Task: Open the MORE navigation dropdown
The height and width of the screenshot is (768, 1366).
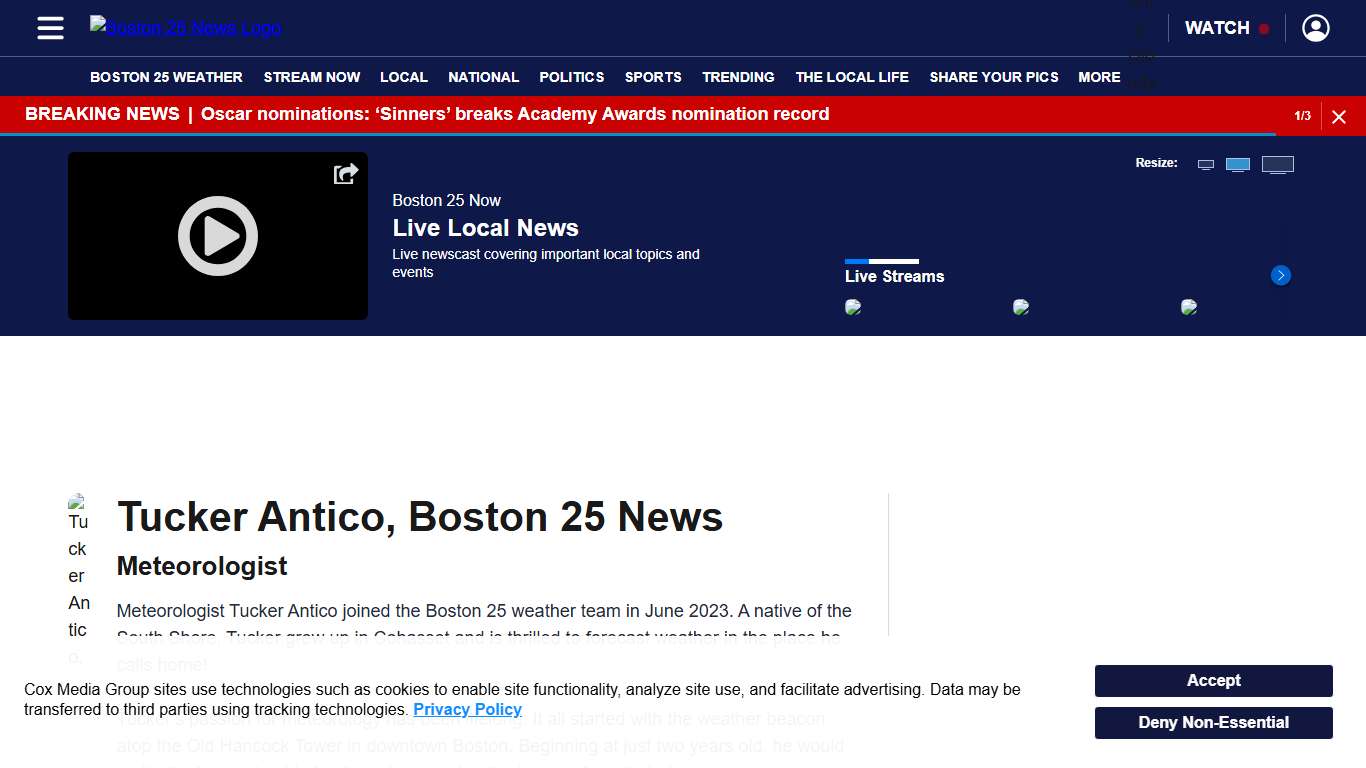Action: (x=1098, y=77)
